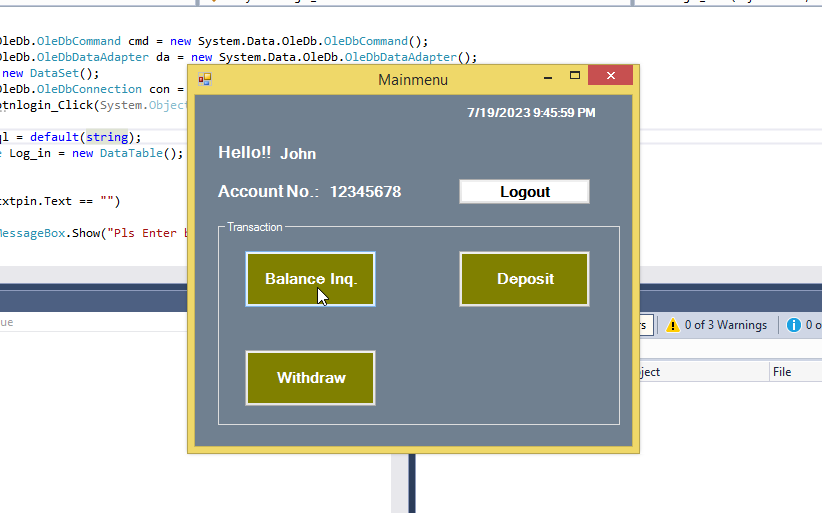Select the Withdraw button
The width and height of the screenshot is (822, 513).
[310, 378]
